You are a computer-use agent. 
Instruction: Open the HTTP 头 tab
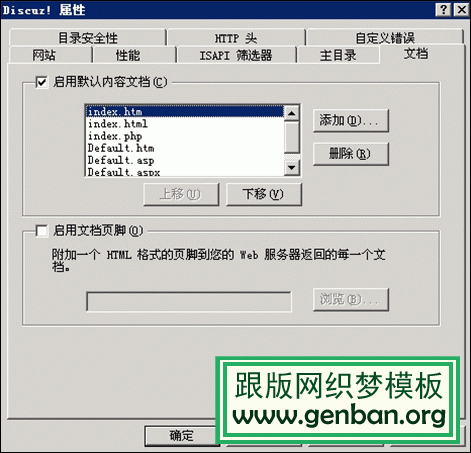[x=236, y=38]
